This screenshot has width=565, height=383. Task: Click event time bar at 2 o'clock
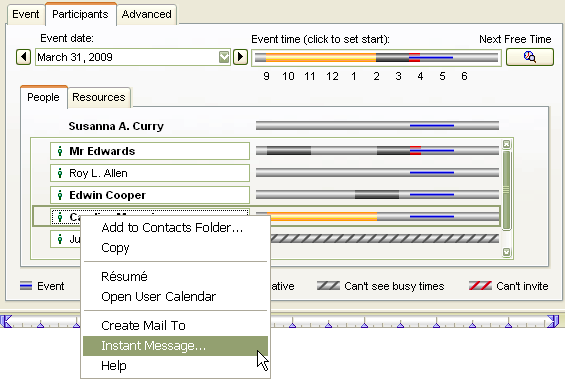pyautogui.click(x=376, y=57)
